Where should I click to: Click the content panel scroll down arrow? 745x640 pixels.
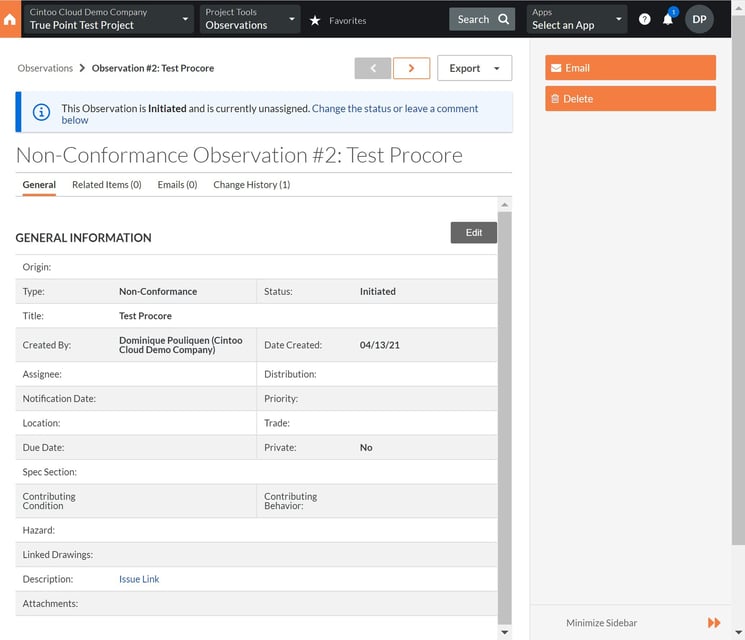point(505,632)
